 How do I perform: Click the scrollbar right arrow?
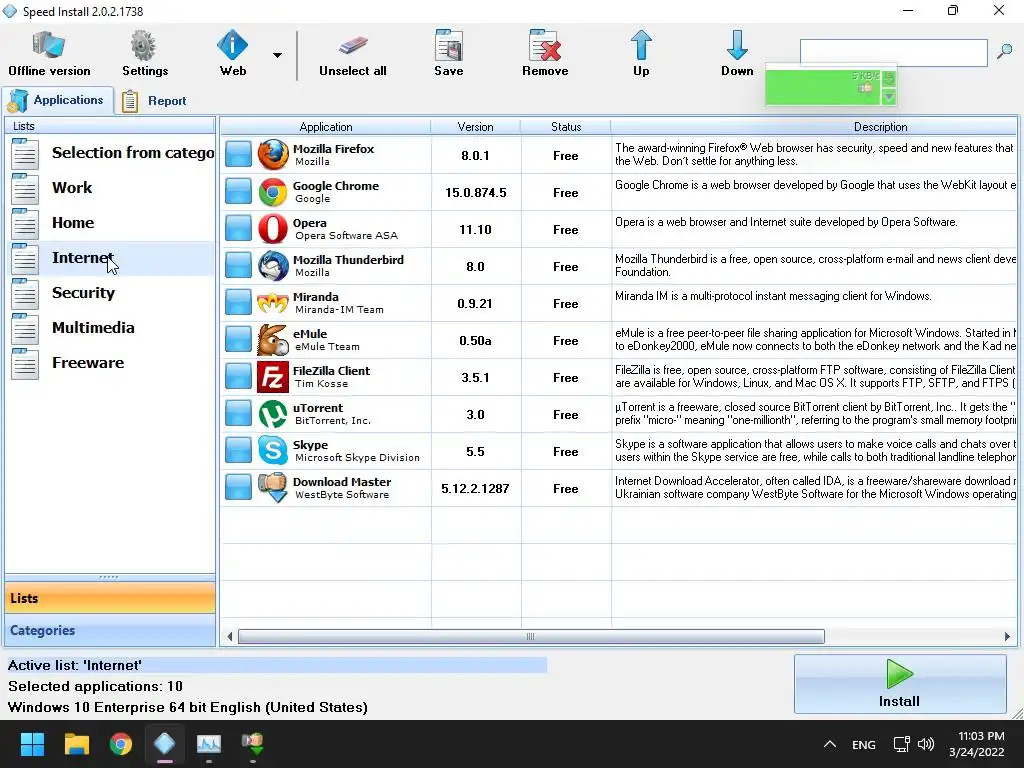(x=1007, y=636)
